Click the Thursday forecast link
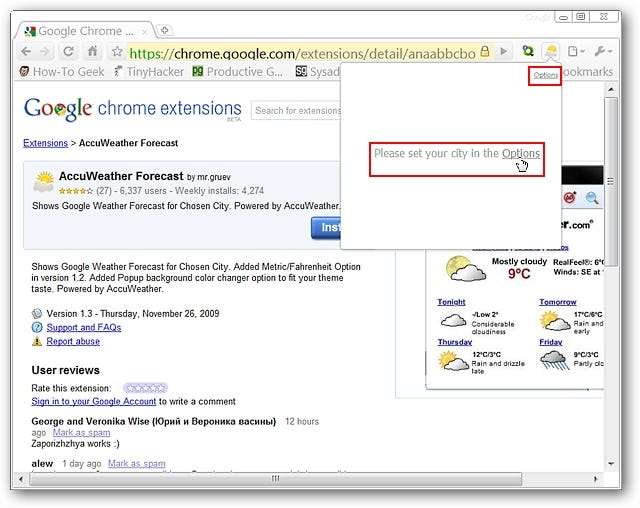Image resolution: width=640 pixels, height=508 pixels. 455,342
